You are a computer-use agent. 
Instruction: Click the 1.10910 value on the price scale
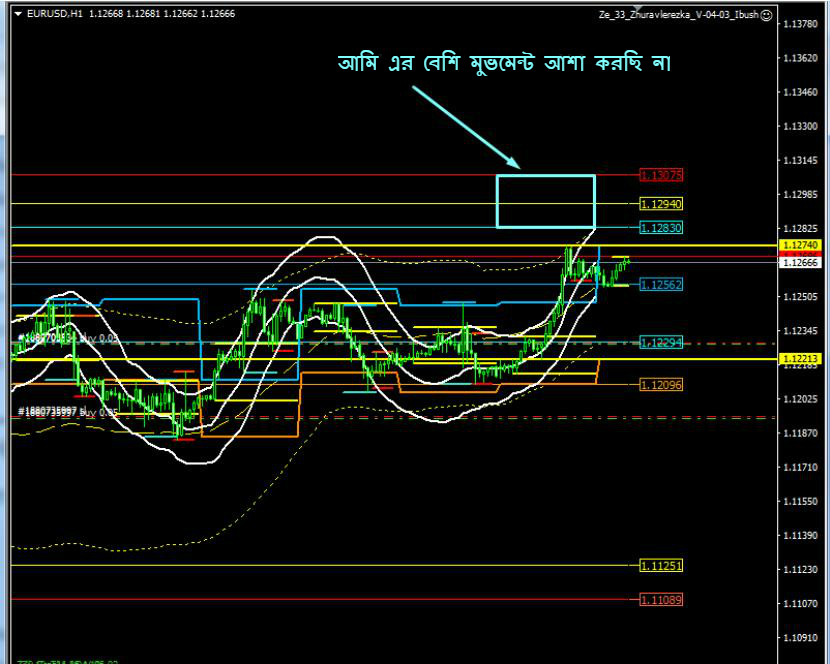(800, 638)
